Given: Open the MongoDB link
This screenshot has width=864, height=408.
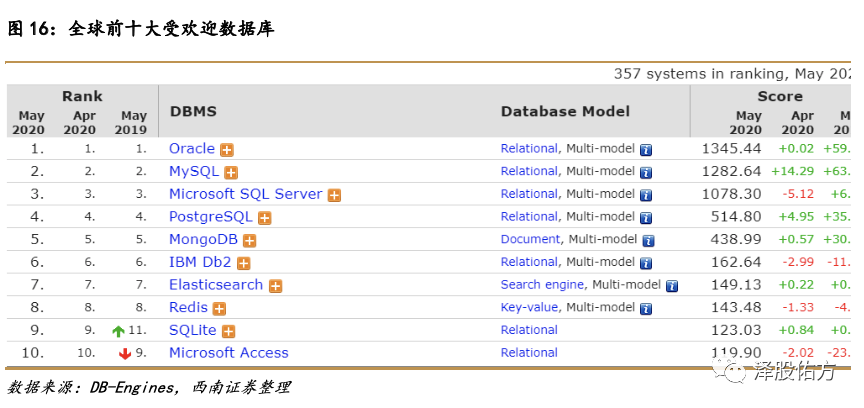Looking at the screenshot, I should pyautogui.click(x=203, y=239).
